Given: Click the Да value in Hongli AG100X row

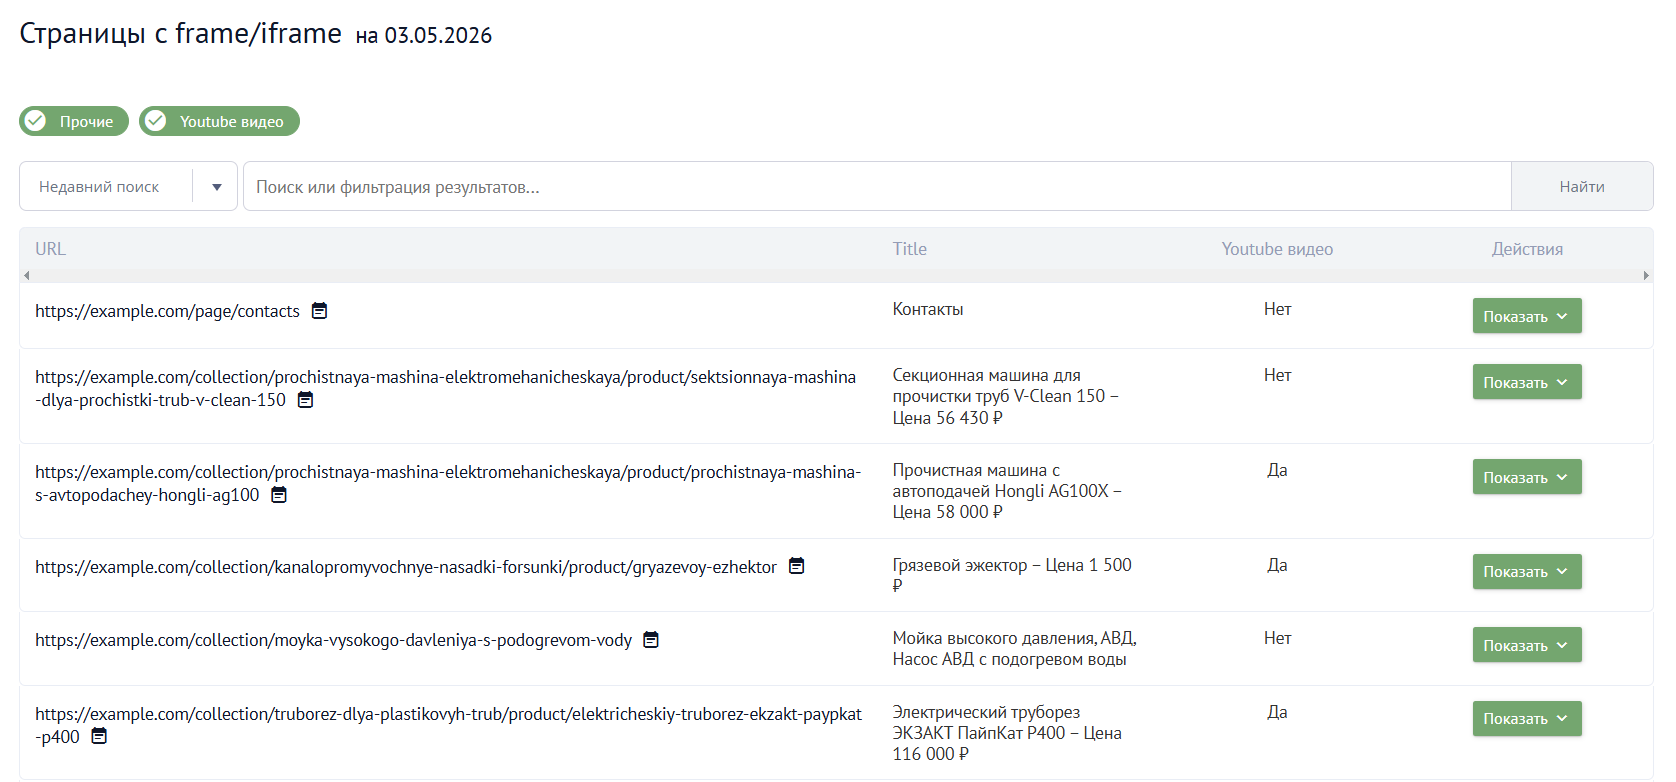Looking at the screenshot, I should tap(1277, 470).
